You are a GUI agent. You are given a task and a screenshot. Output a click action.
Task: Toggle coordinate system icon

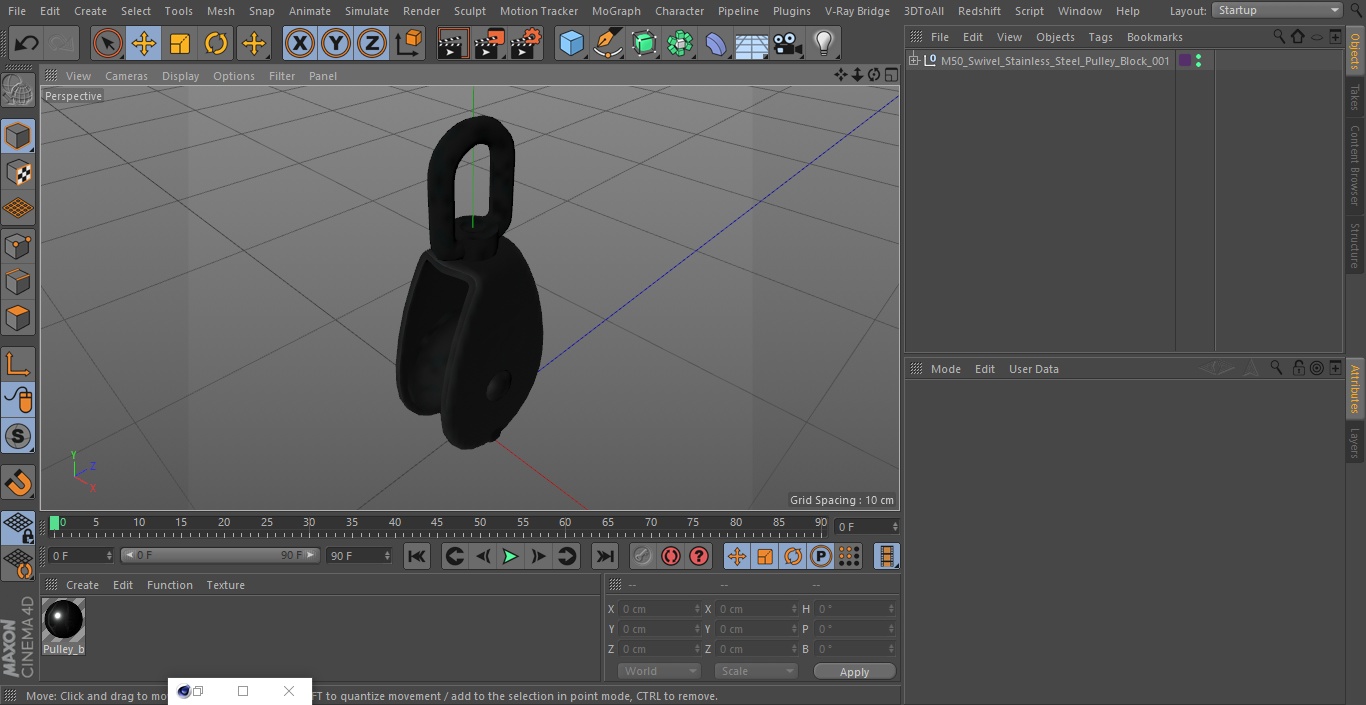pyautogui.click(x=409, y=43)
